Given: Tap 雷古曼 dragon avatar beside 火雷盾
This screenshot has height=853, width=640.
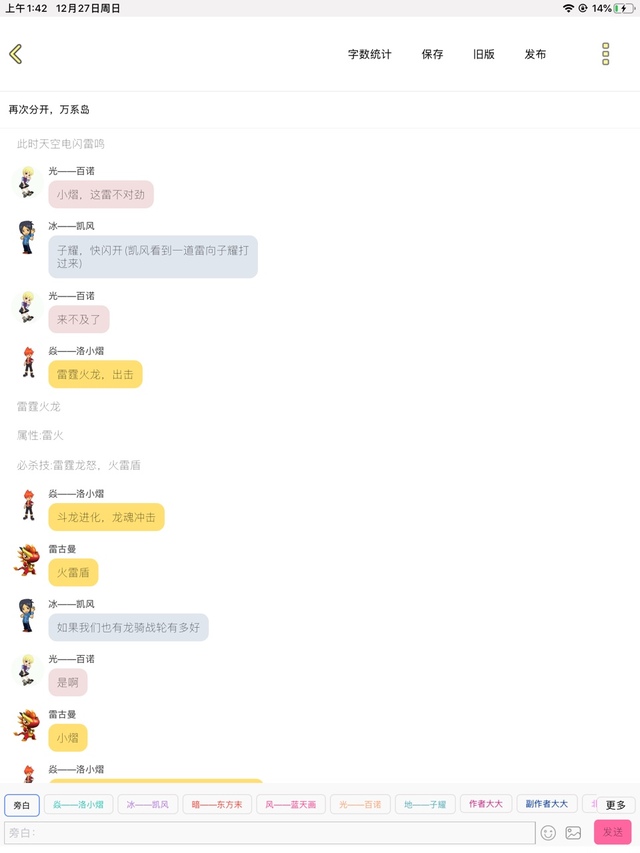Looking at the screenshot, I should (x=27, y=560).
